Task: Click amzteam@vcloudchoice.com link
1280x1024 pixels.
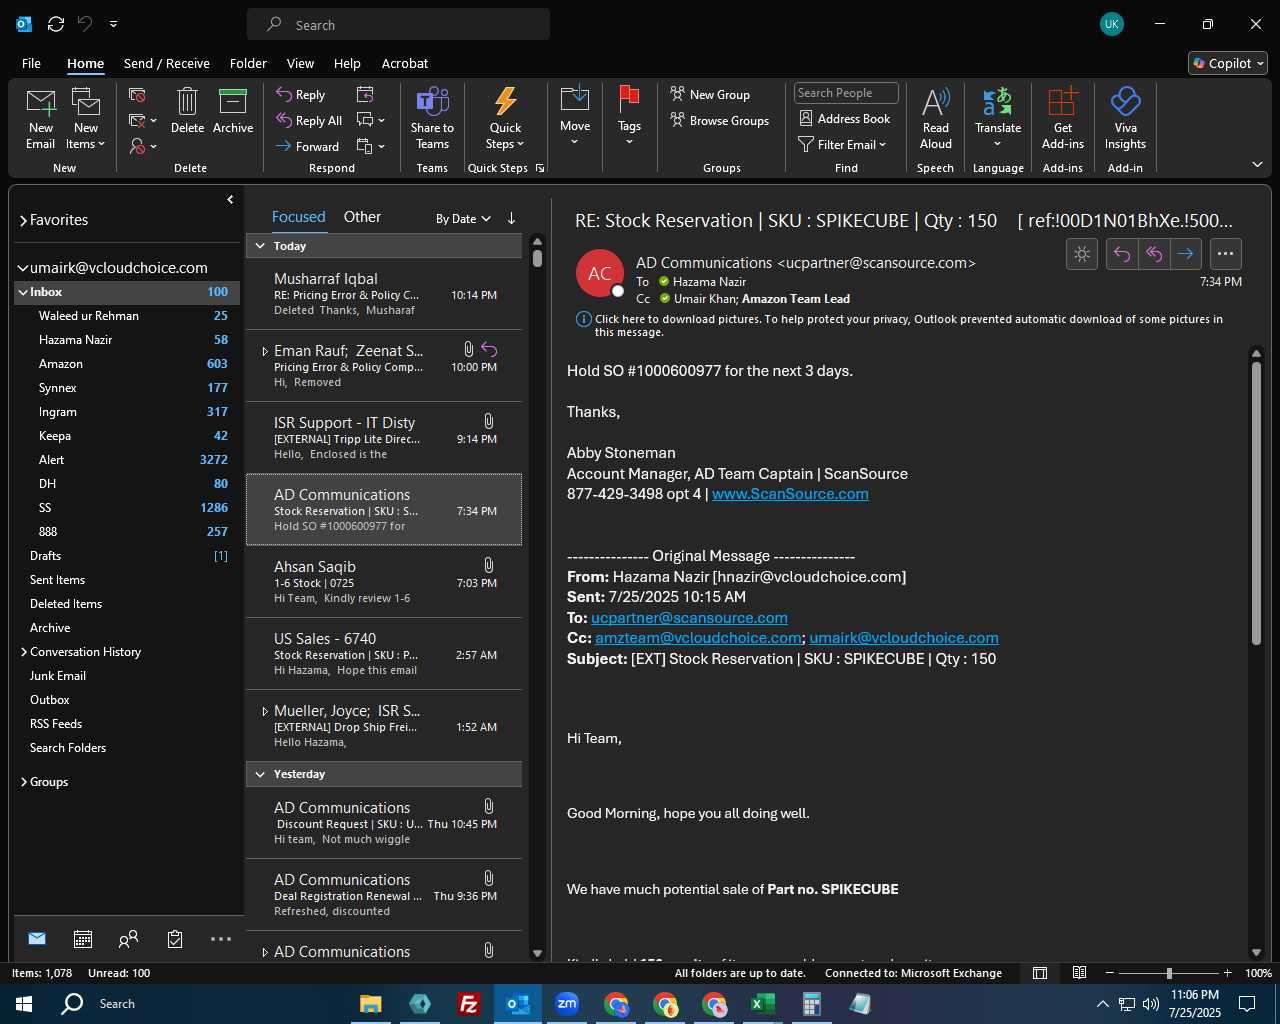Action: pos(698,638)
